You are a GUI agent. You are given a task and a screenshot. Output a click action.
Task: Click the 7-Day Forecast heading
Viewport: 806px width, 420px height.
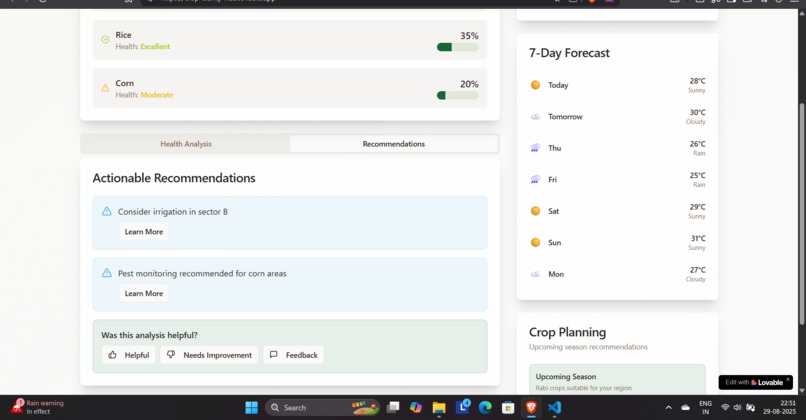click(569, 53)
